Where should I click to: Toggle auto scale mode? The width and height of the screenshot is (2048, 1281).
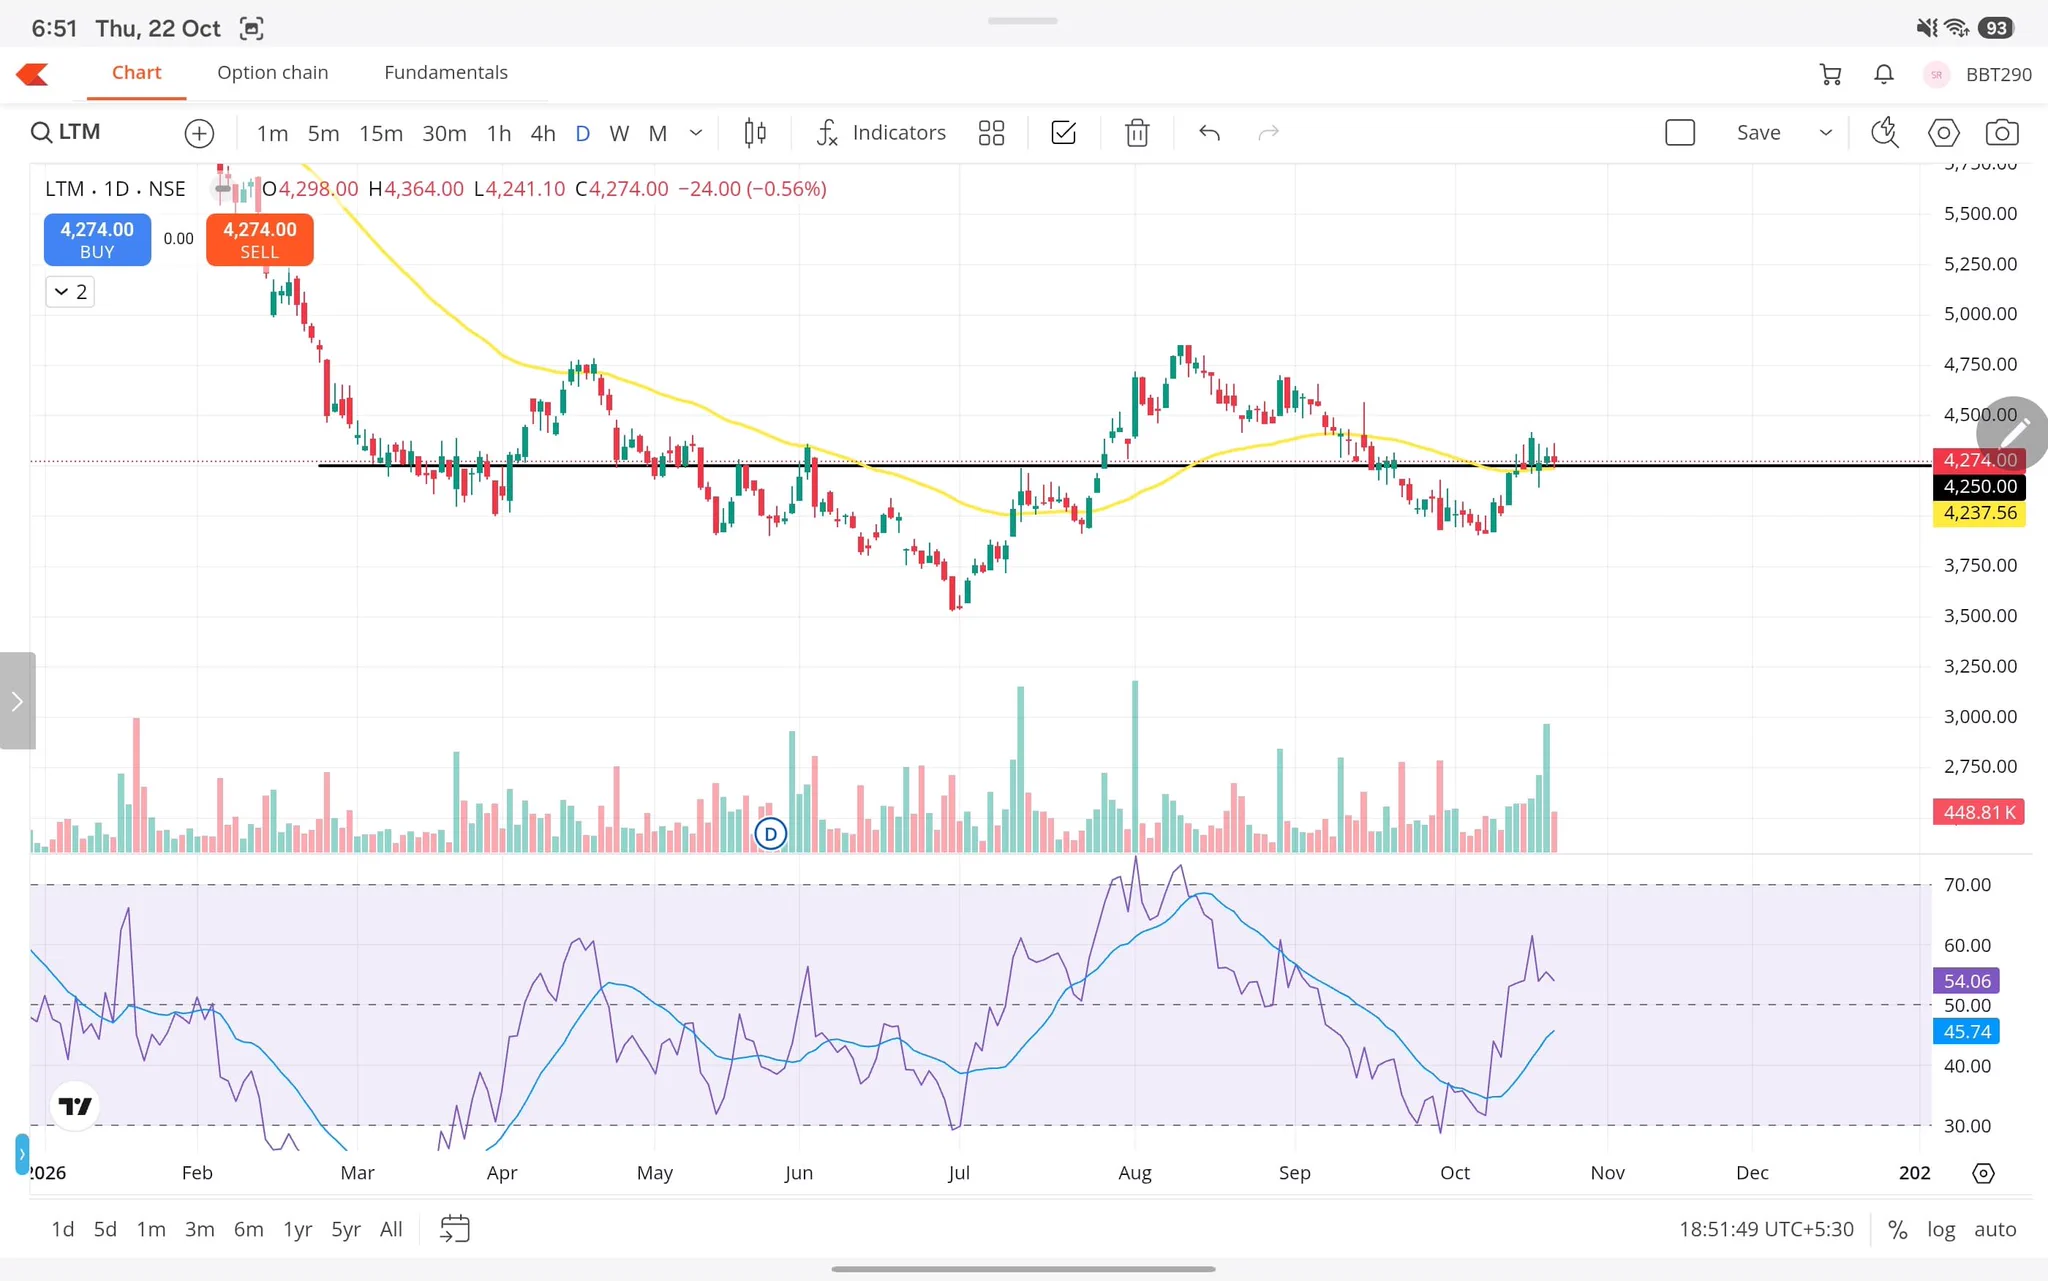(x=1995, y=1230)
